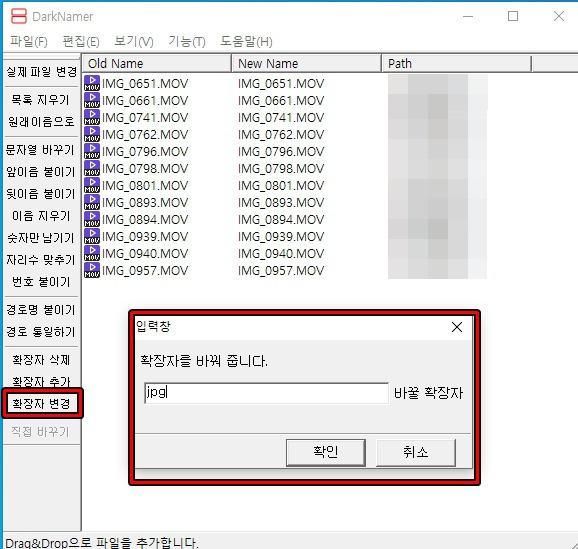Select Old Name text IMG_0651.MOV

(x=145, y=84)
